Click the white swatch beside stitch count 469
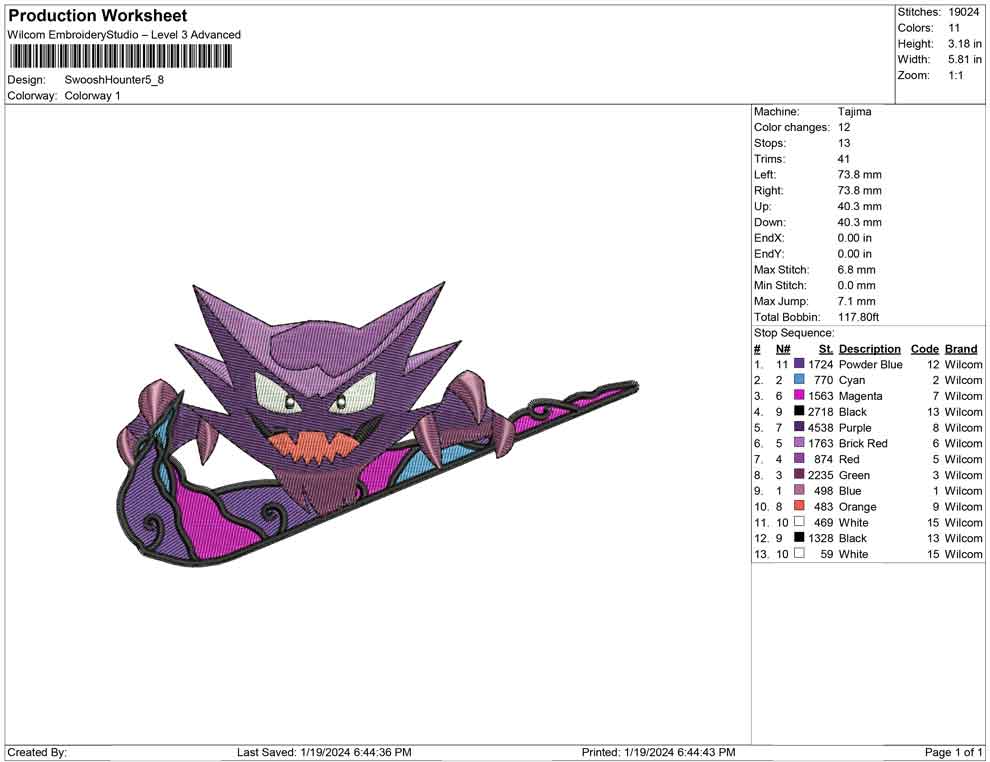Screen dimensions: 990x762 (799, 521)
